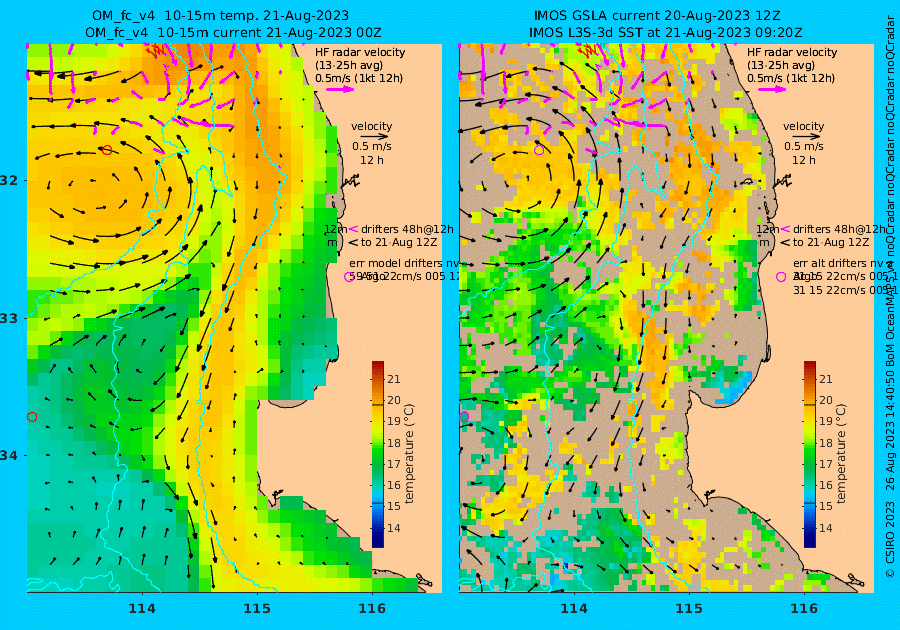Click the 'temperature (°C)' label of the left color bar

(409, 453)
